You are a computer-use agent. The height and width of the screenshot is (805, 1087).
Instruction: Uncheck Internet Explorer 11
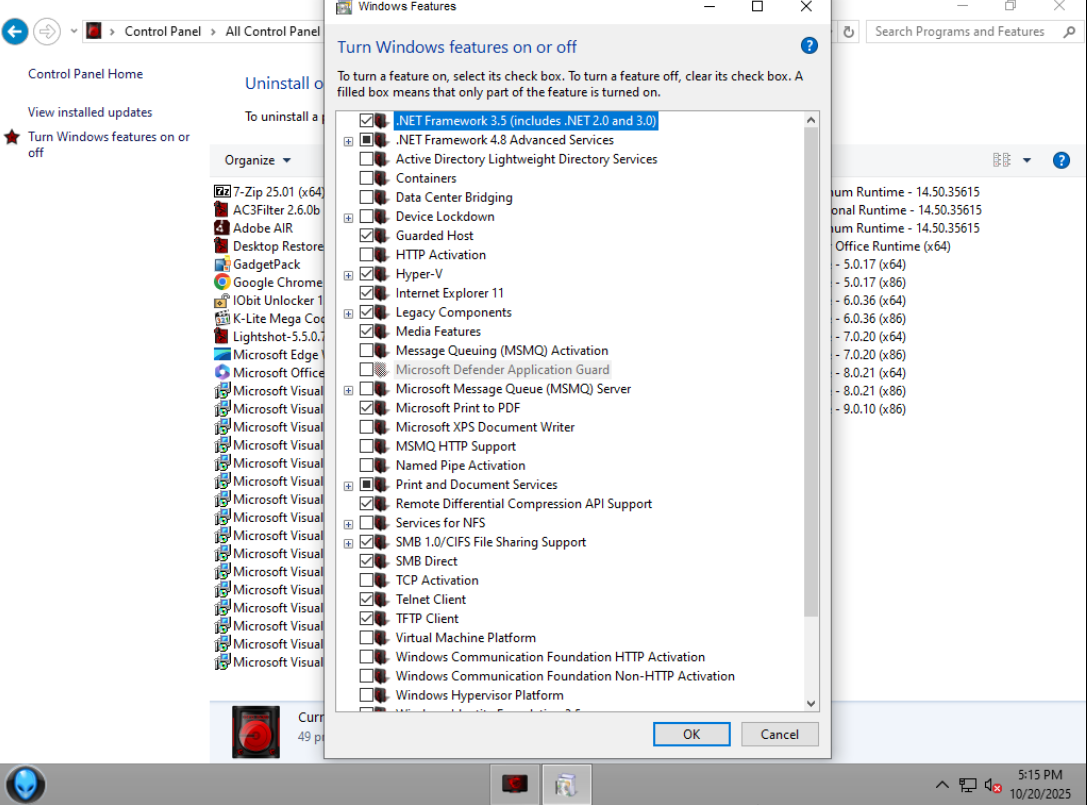[x=366, y=293]
